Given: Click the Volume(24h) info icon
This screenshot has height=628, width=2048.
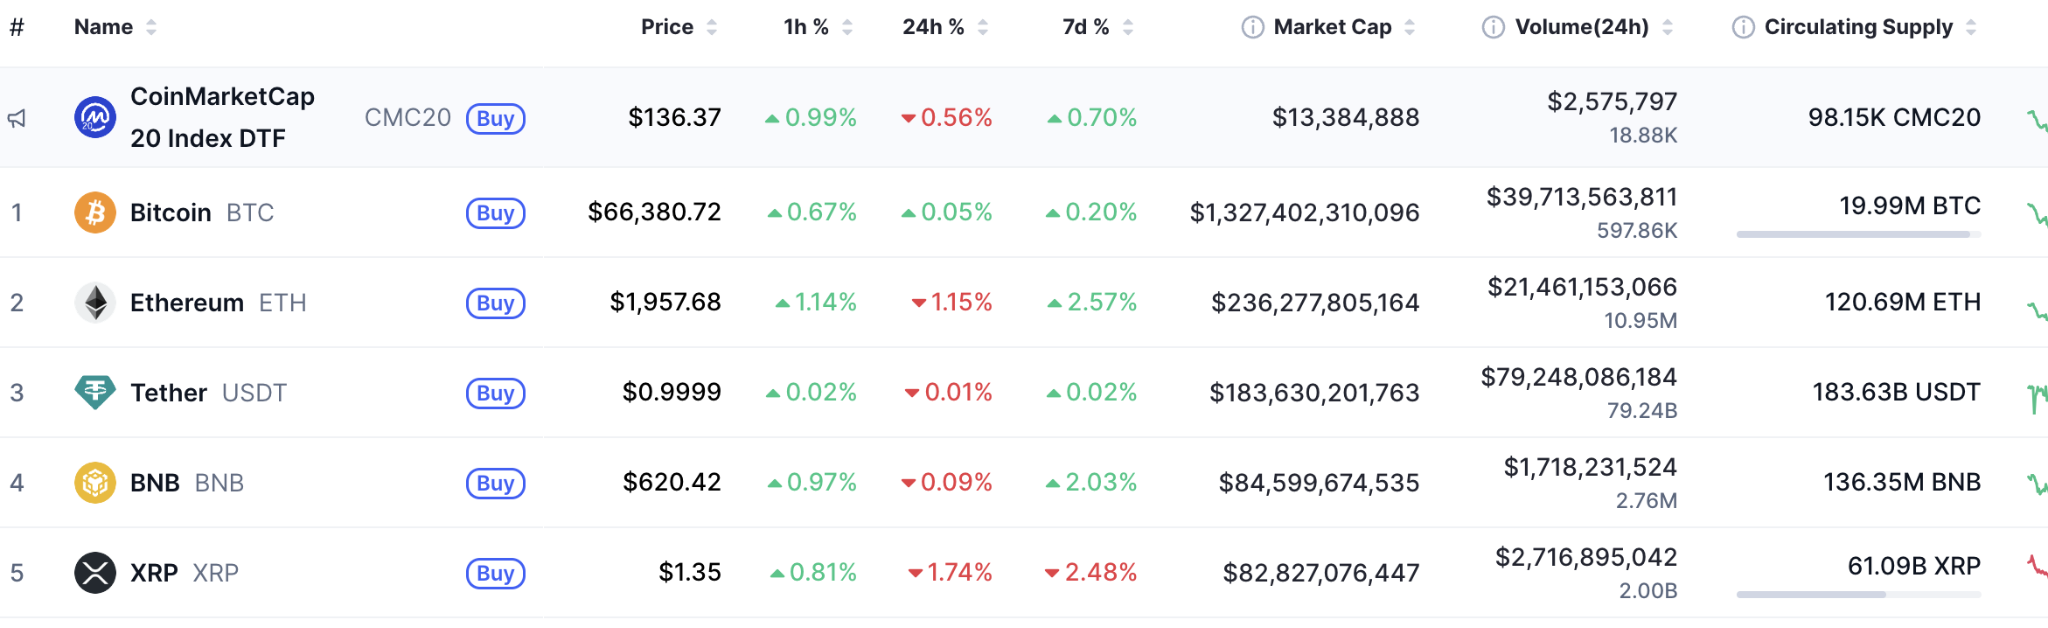Looking at the screenshot, I should click(1493, 27).
